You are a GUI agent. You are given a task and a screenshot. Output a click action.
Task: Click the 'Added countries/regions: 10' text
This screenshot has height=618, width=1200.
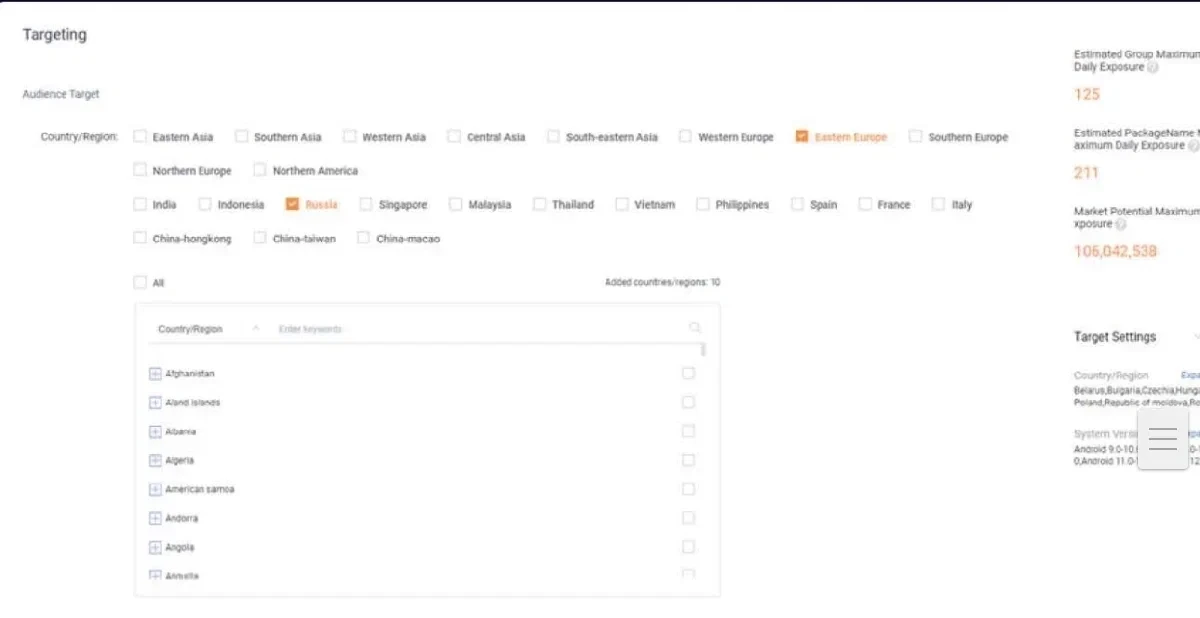coord(662,283)
